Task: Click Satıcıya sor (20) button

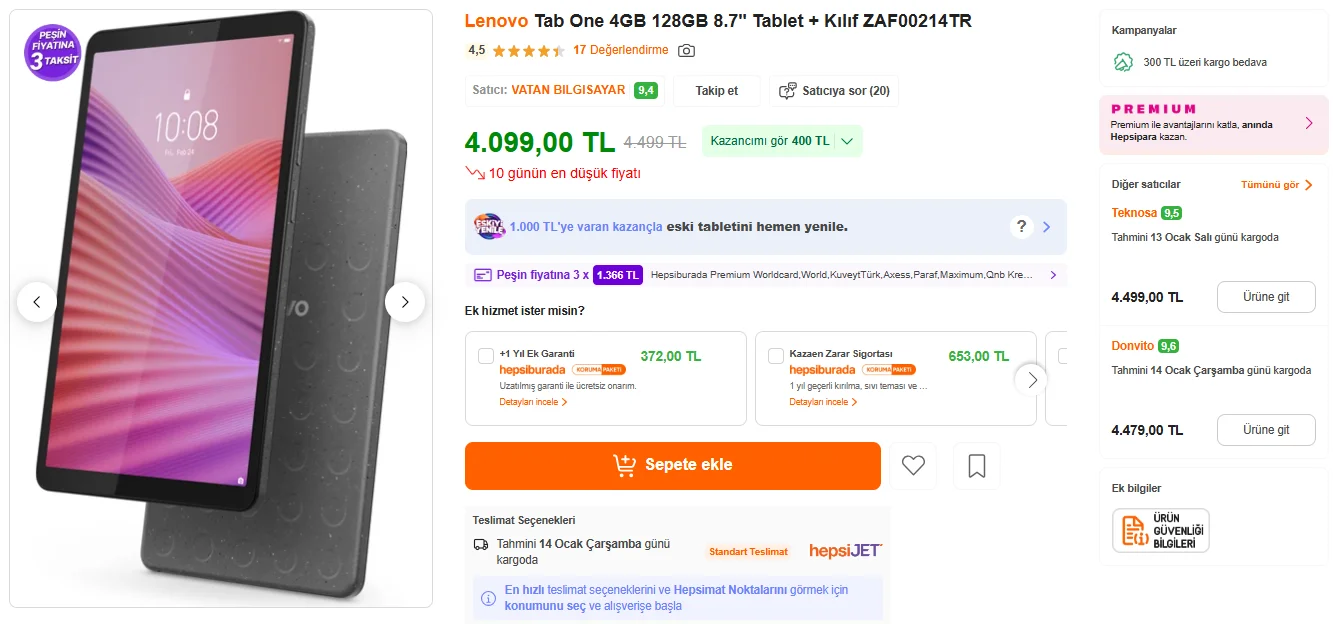Action: coord(834,91)
